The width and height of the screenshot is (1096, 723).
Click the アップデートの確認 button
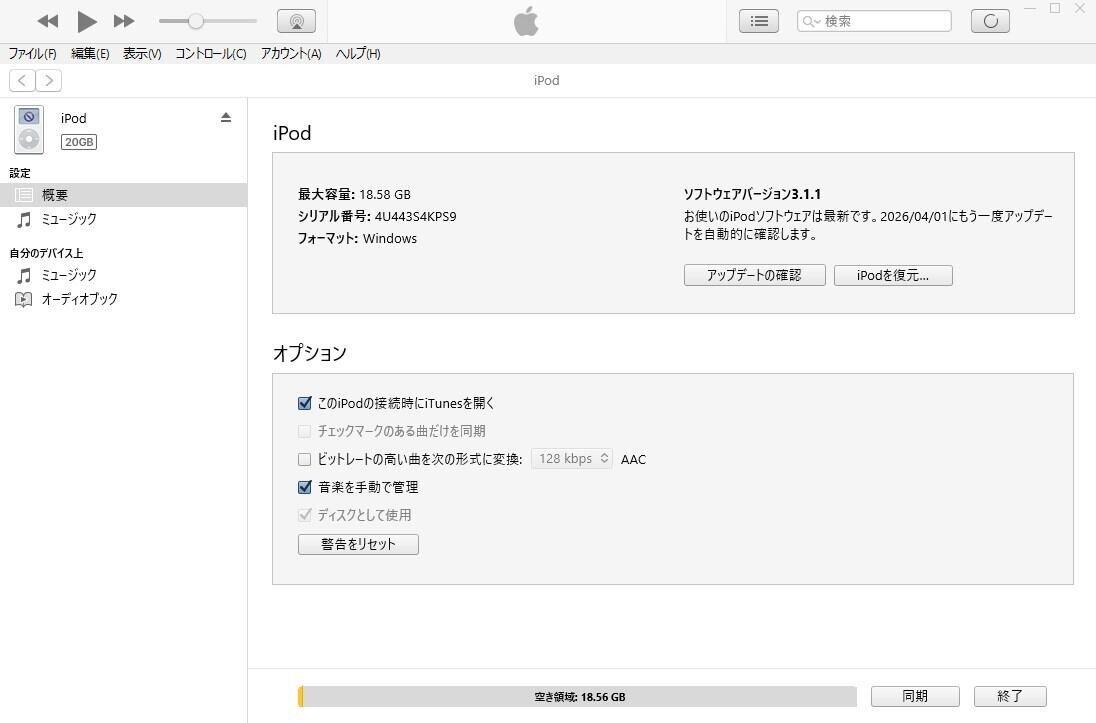click(x=754, y=275)
